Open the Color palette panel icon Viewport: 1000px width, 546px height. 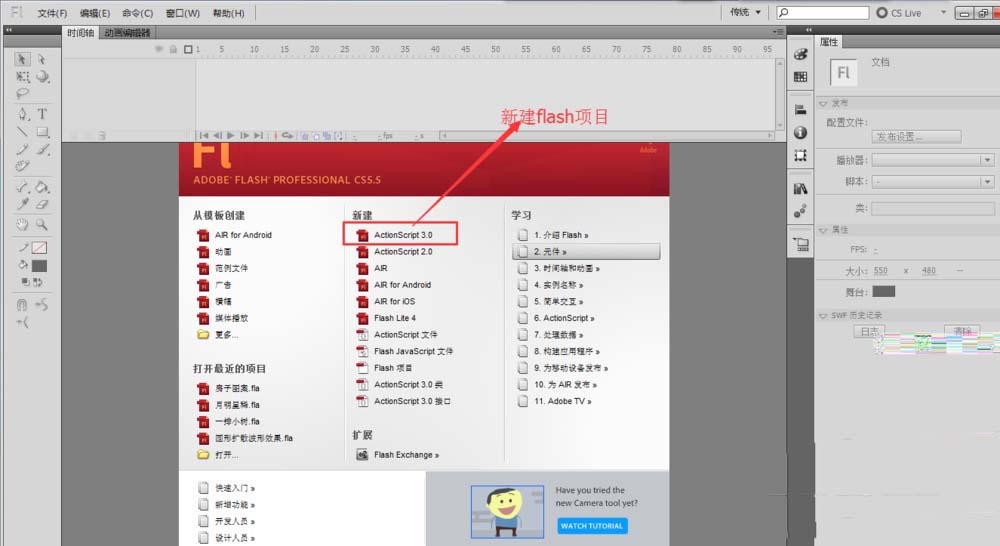[800, 55]
